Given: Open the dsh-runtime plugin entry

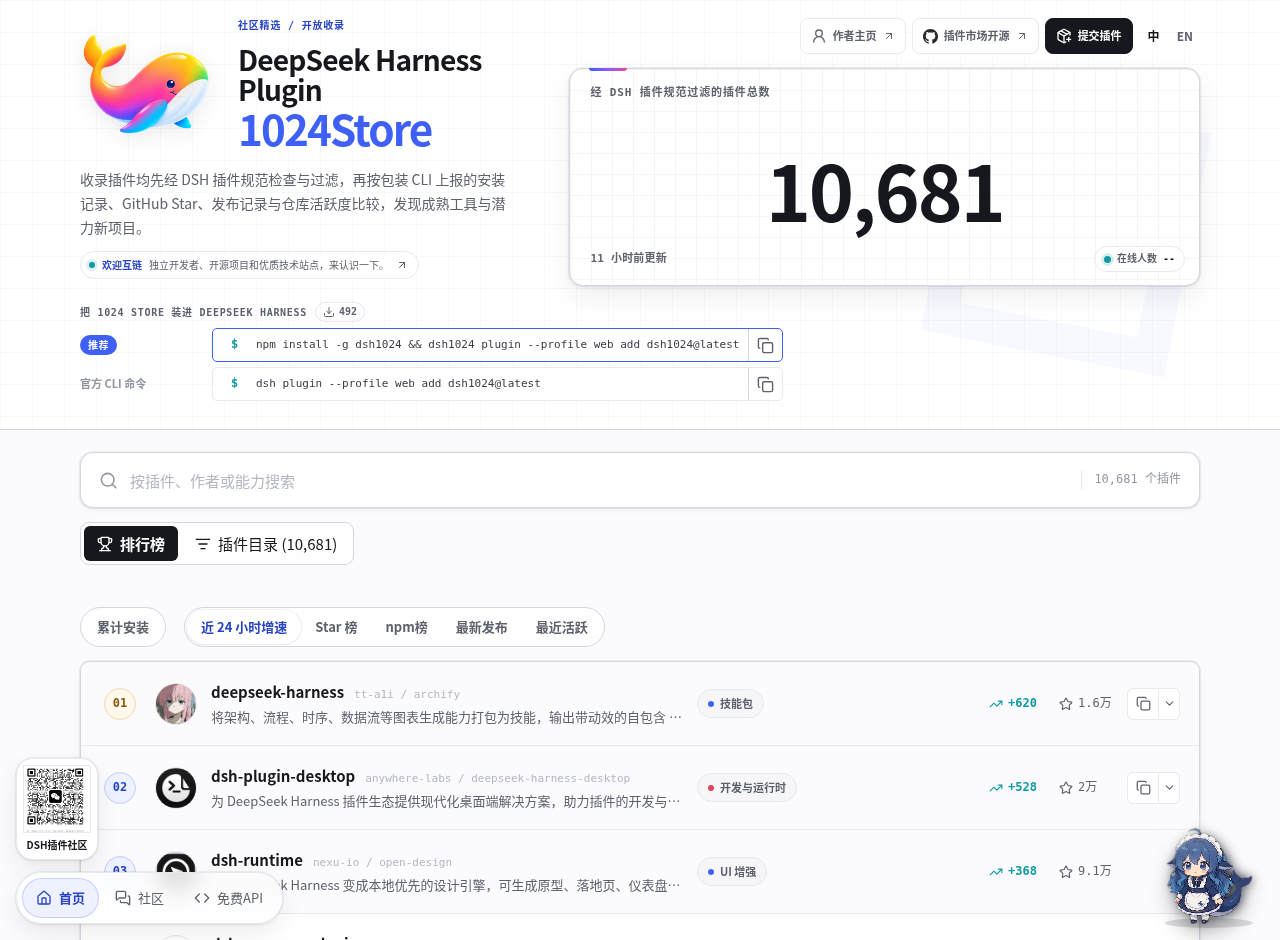Looking at the screenshot, I should pos(257,860).
